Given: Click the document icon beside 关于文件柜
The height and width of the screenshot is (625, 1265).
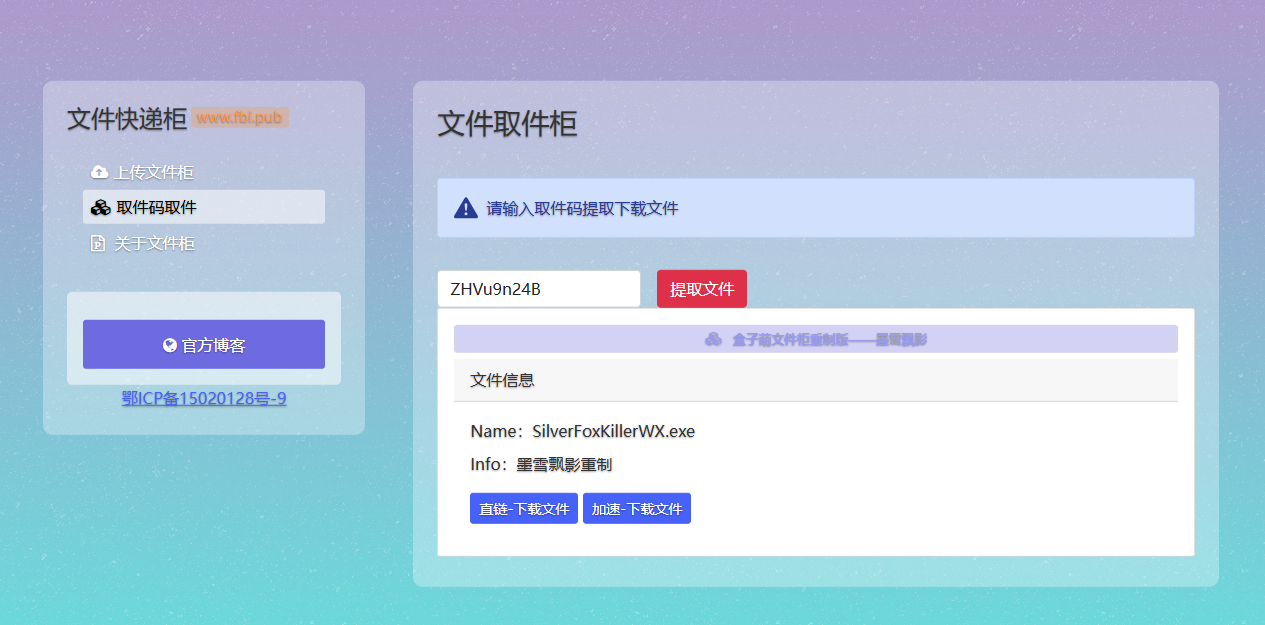Looking at the screenshot, I should coord(99,244).
